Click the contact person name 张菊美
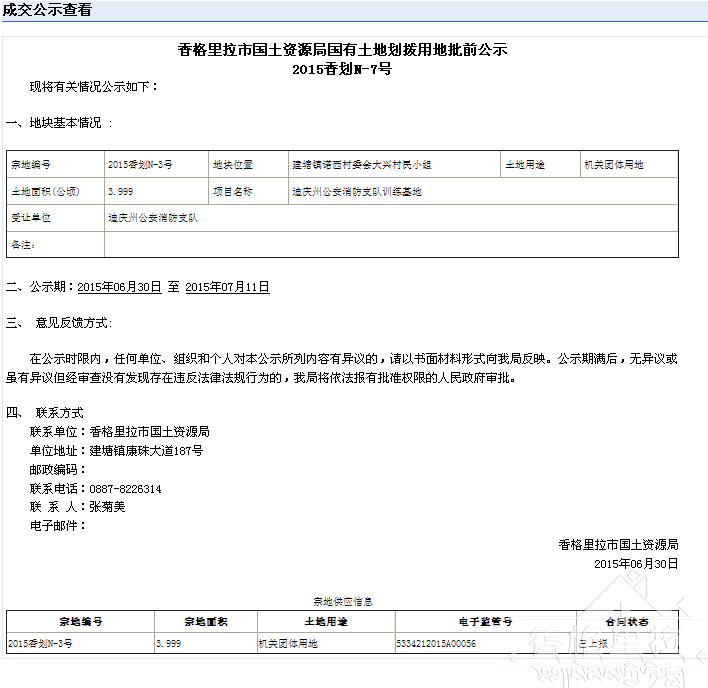708x688 pixels. coord(107,507)
